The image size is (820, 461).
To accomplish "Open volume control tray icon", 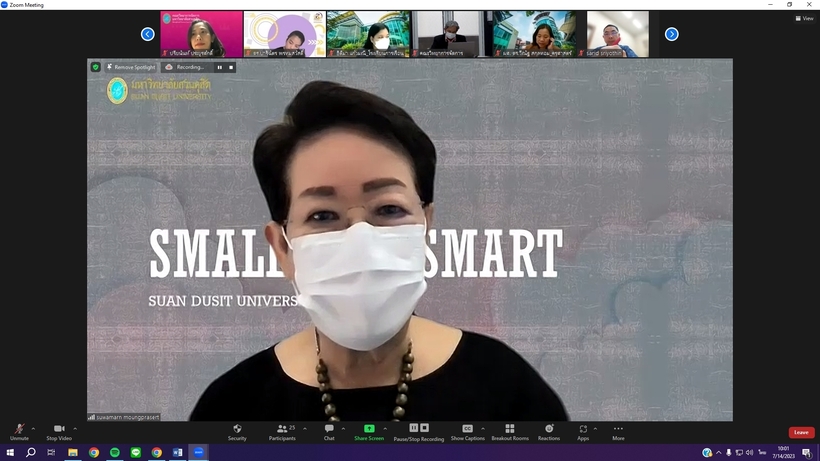I will point(749,453).
